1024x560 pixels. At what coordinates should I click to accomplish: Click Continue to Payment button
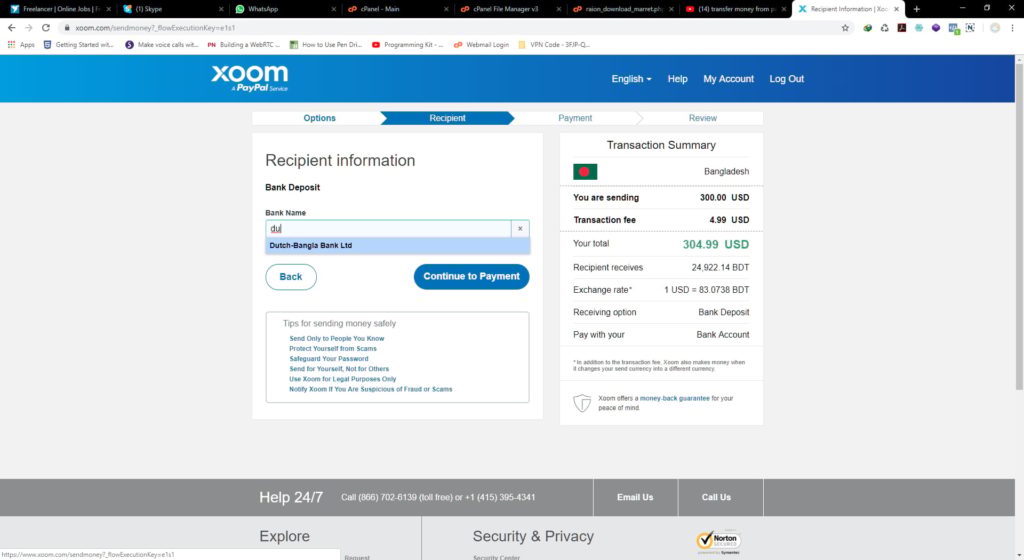coord(472,277)
